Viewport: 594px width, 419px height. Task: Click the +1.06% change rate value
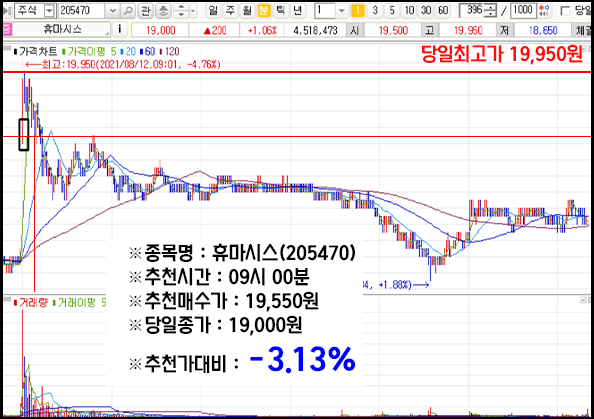pyautogui.click(x=262, y=30)
